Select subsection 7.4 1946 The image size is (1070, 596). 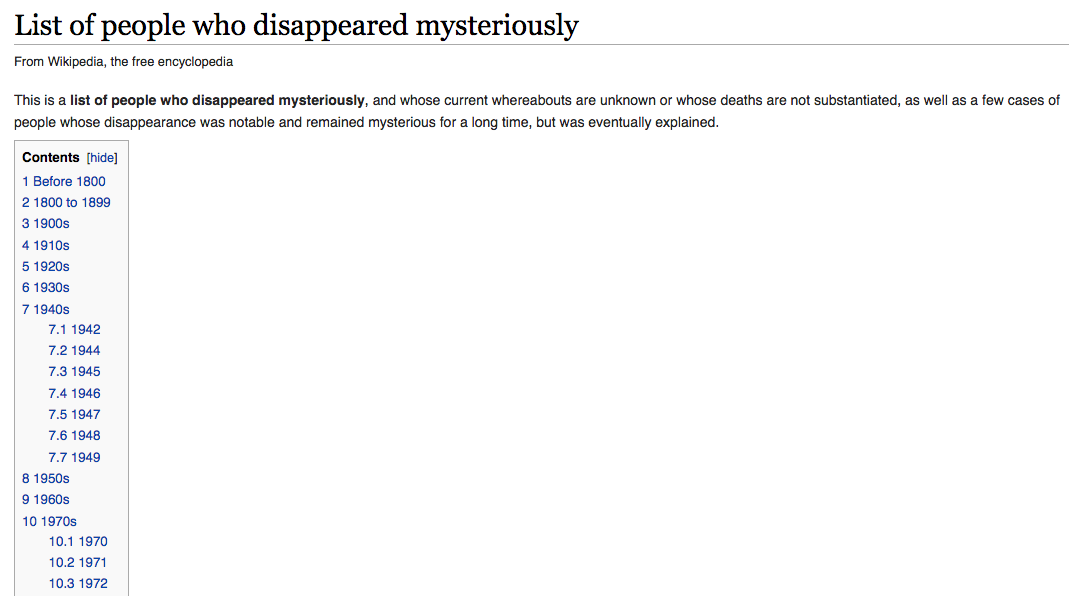[x=74, y=394]
